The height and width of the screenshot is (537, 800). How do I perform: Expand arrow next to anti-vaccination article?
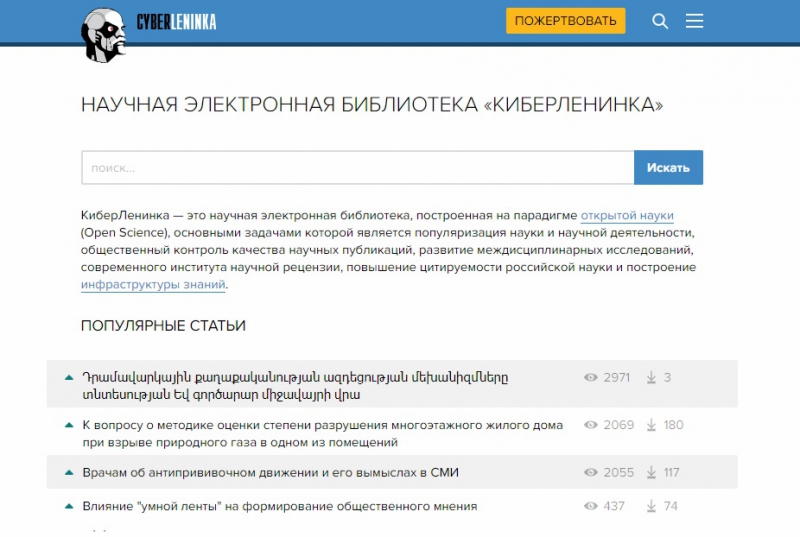[x=69, y=472]
